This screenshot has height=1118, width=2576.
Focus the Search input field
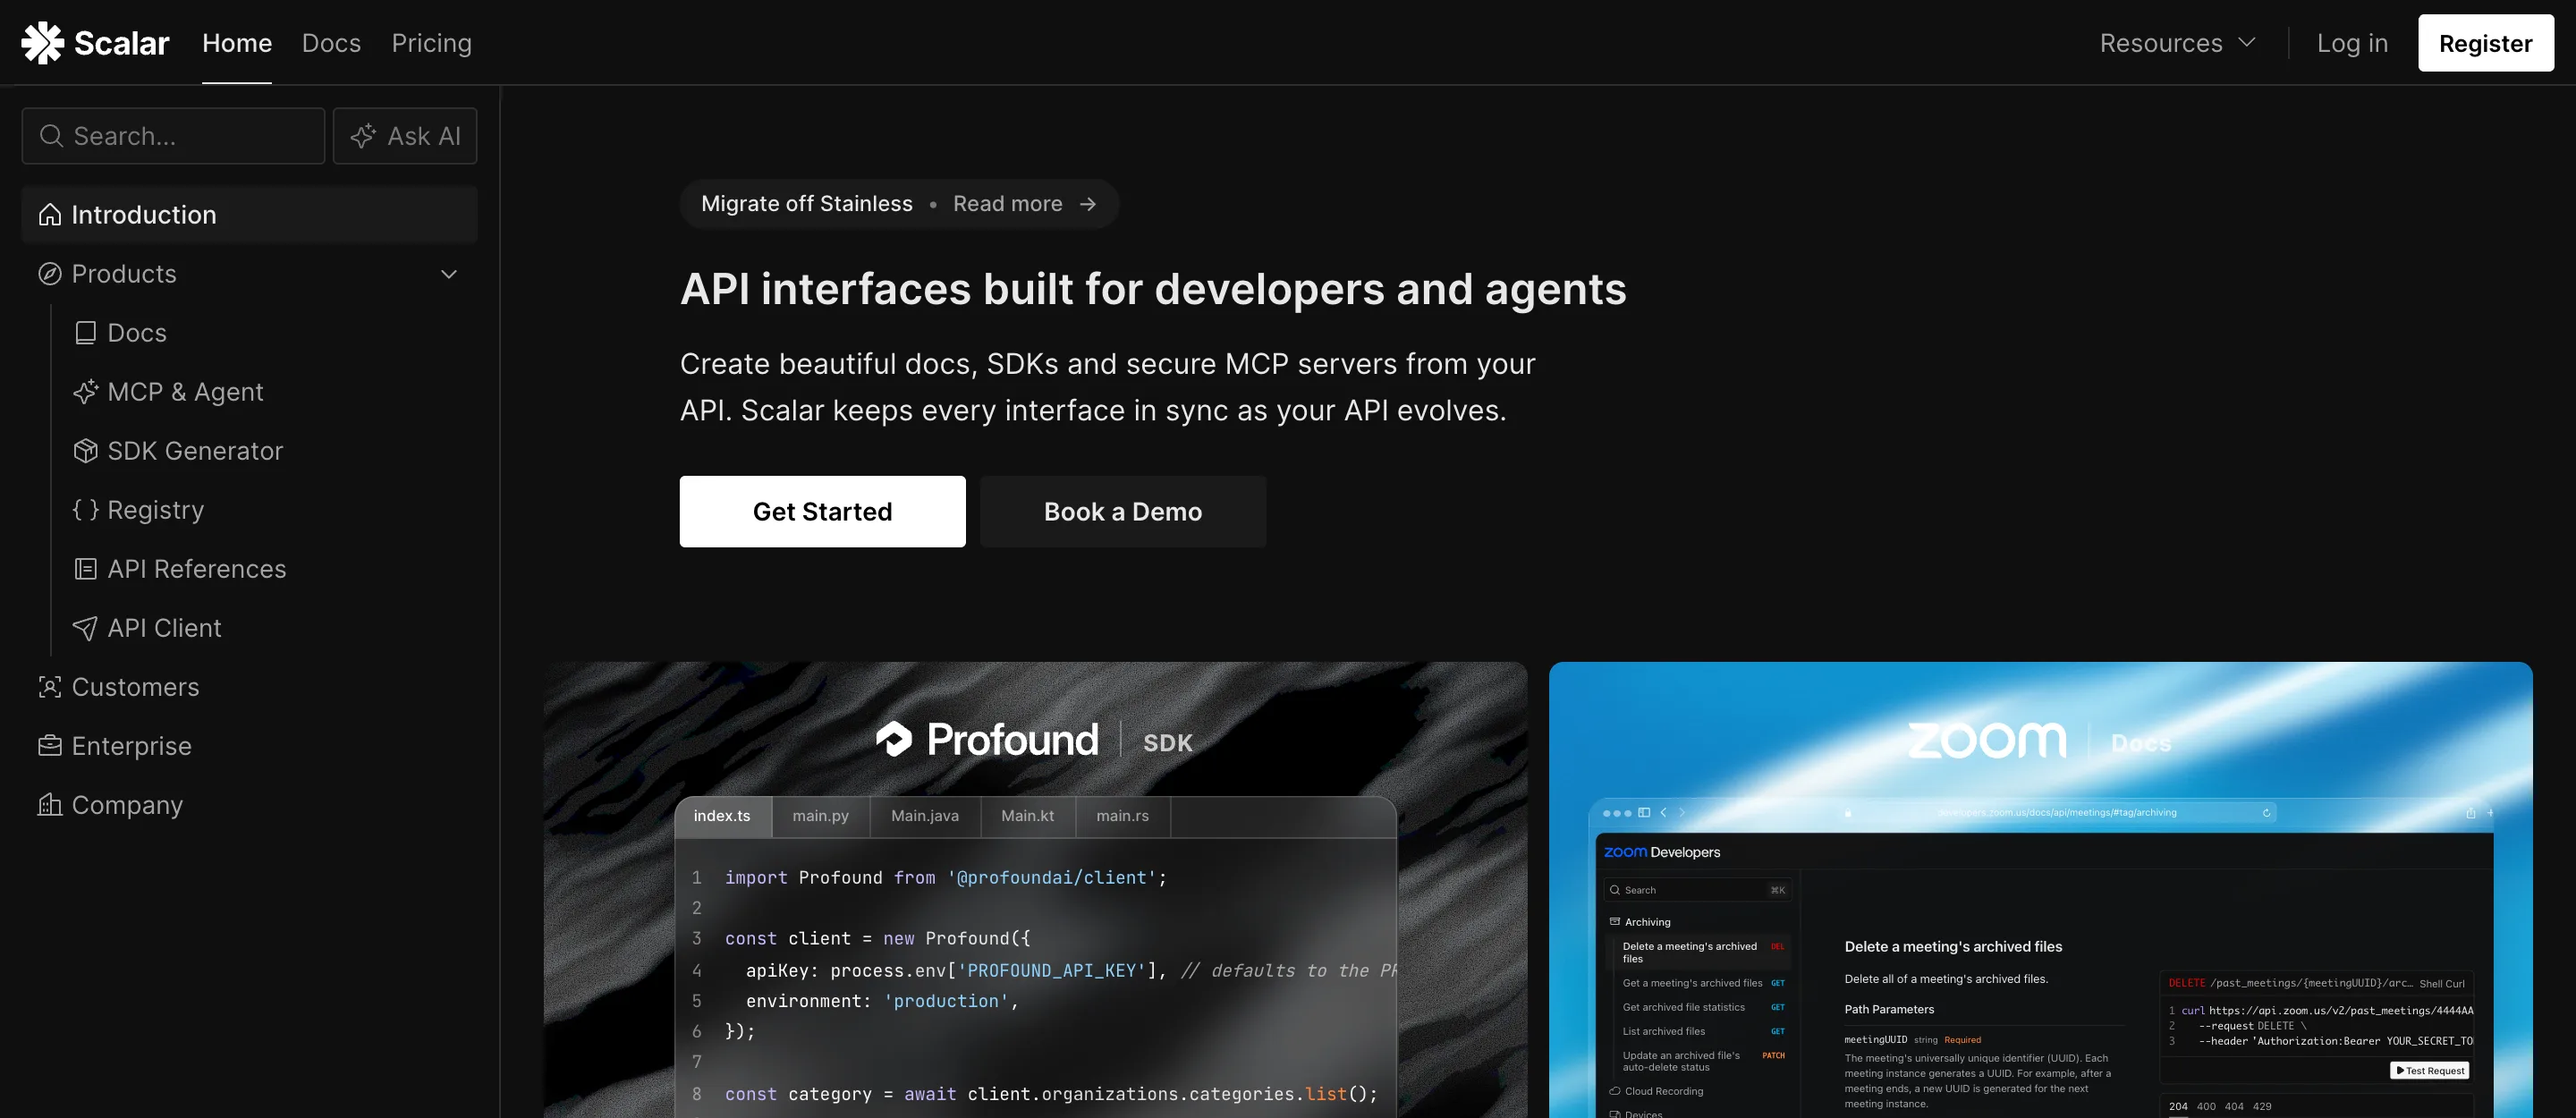[173, 136]
